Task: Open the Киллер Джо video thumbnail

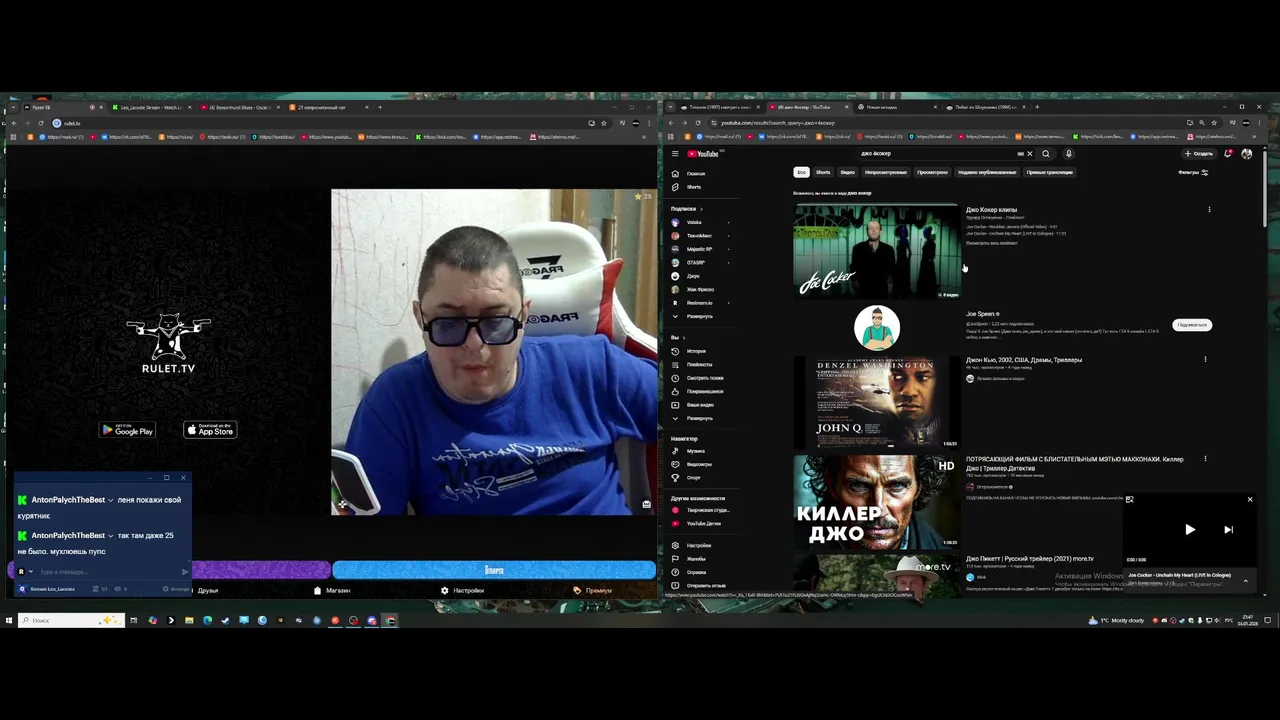Action: point(876,501)
